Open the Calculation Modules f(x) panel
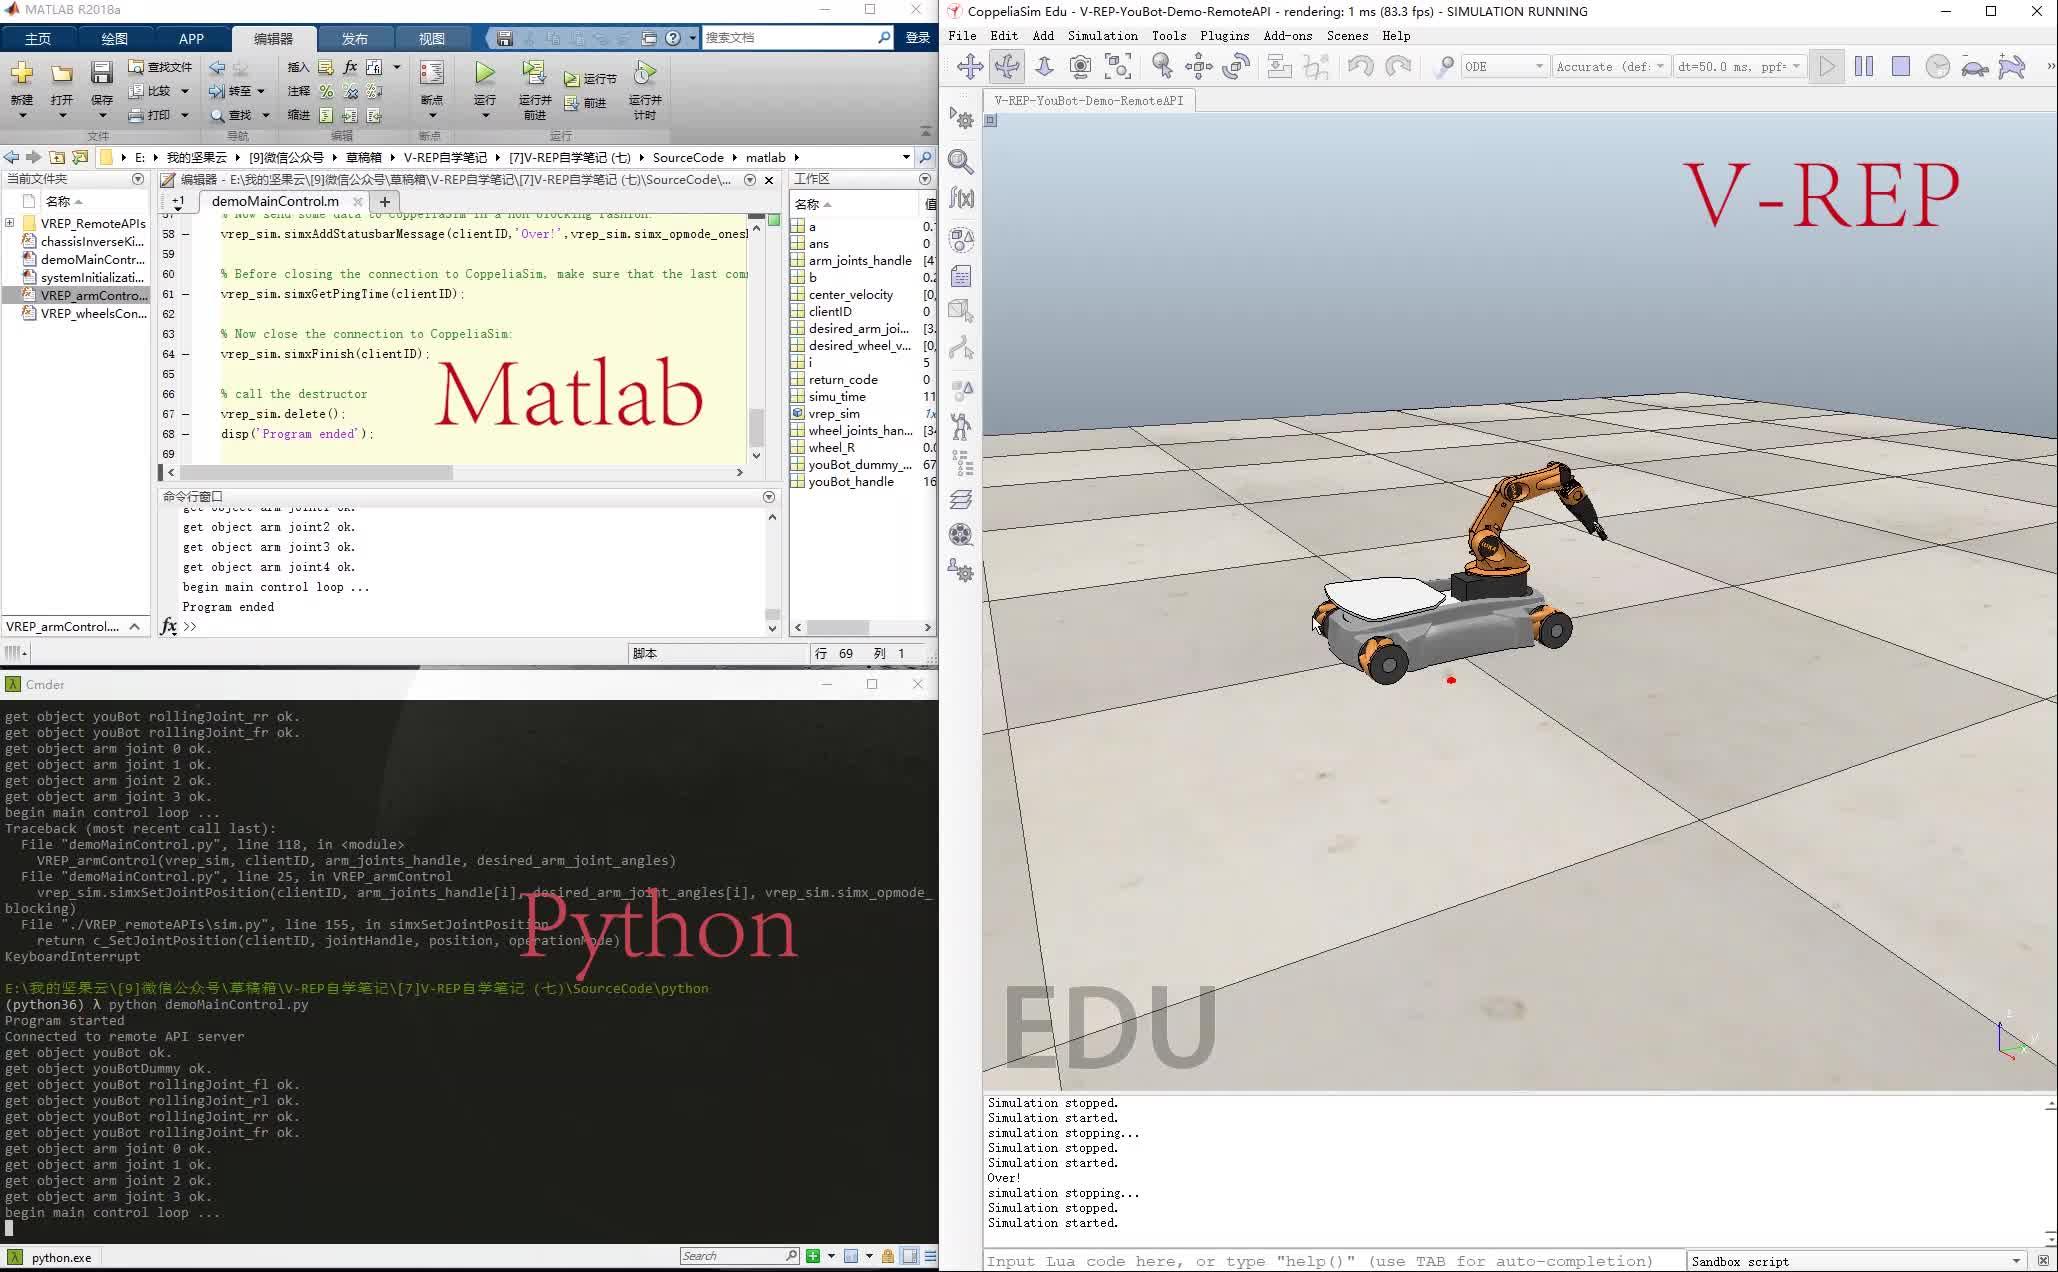The image size is (2058, 1272). (961, 199)
